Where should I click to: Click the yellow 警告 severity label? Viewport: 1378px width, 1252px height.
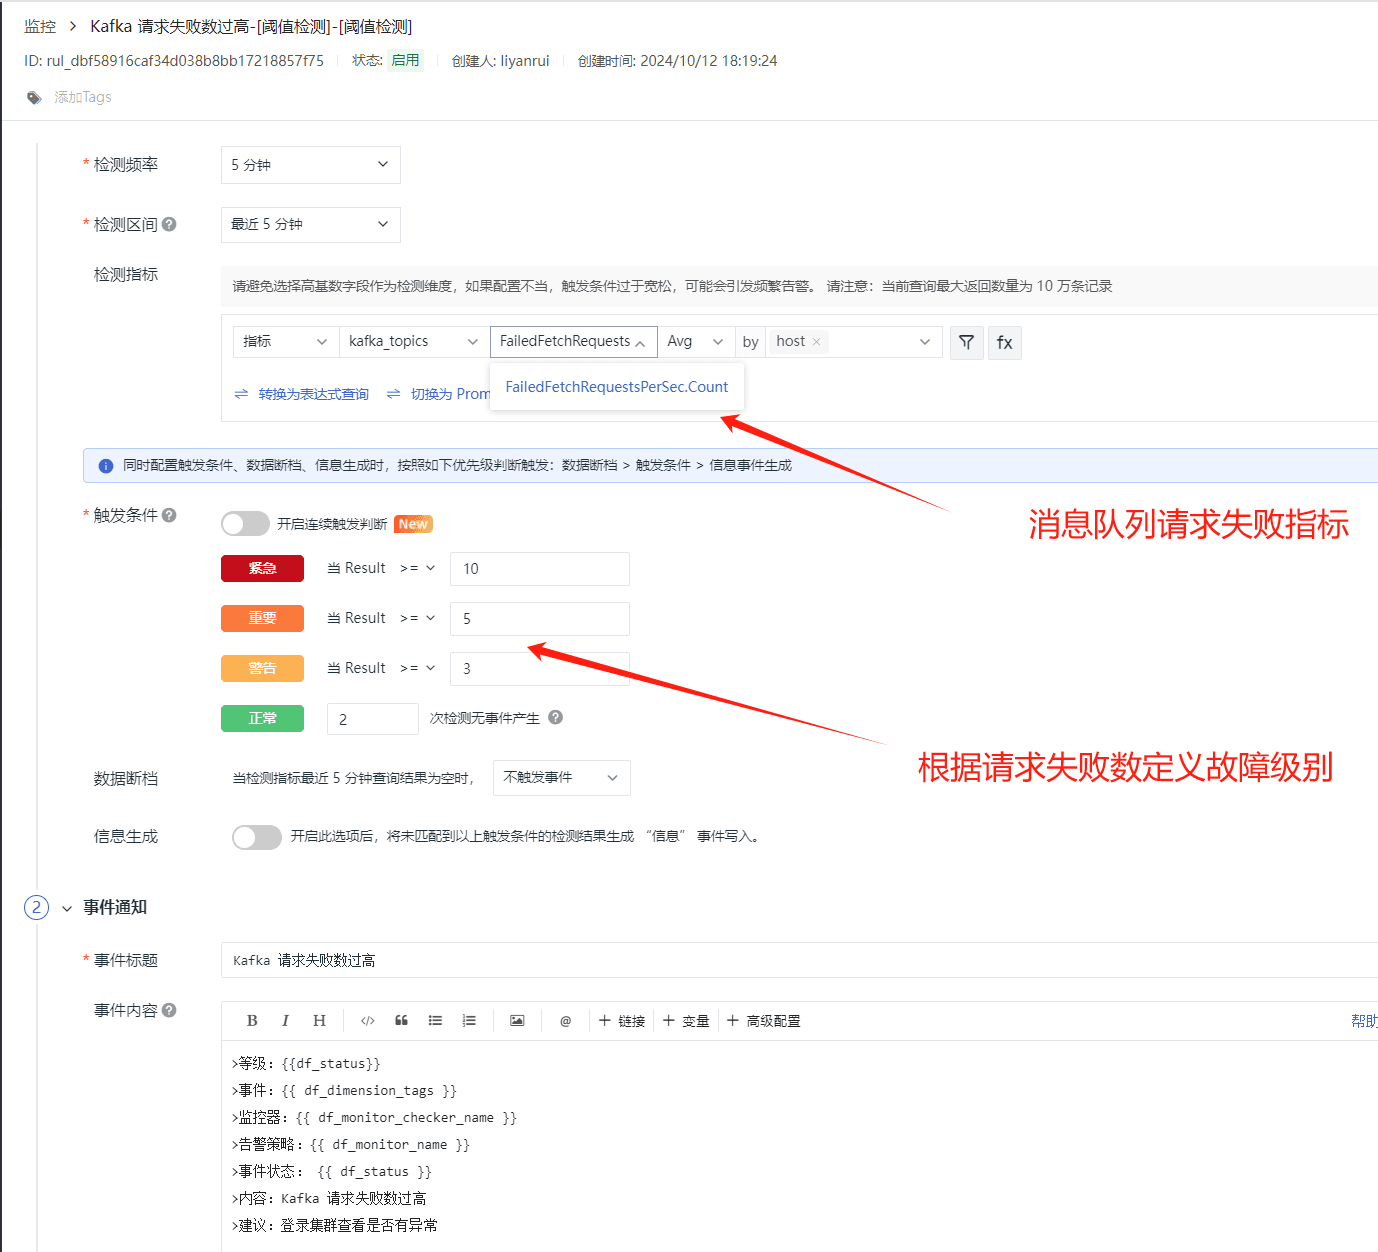(x=262, y=668)
